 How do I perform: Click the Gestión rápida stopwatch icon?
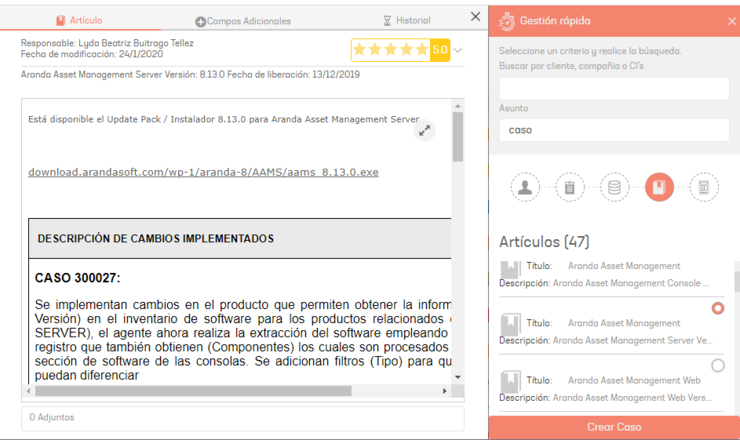(507, 21)
